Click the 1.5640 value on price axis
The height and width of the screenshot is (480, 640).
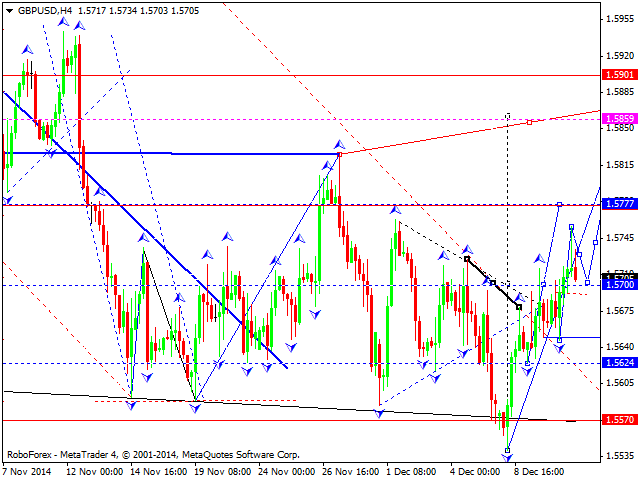(x=620, y=347)
